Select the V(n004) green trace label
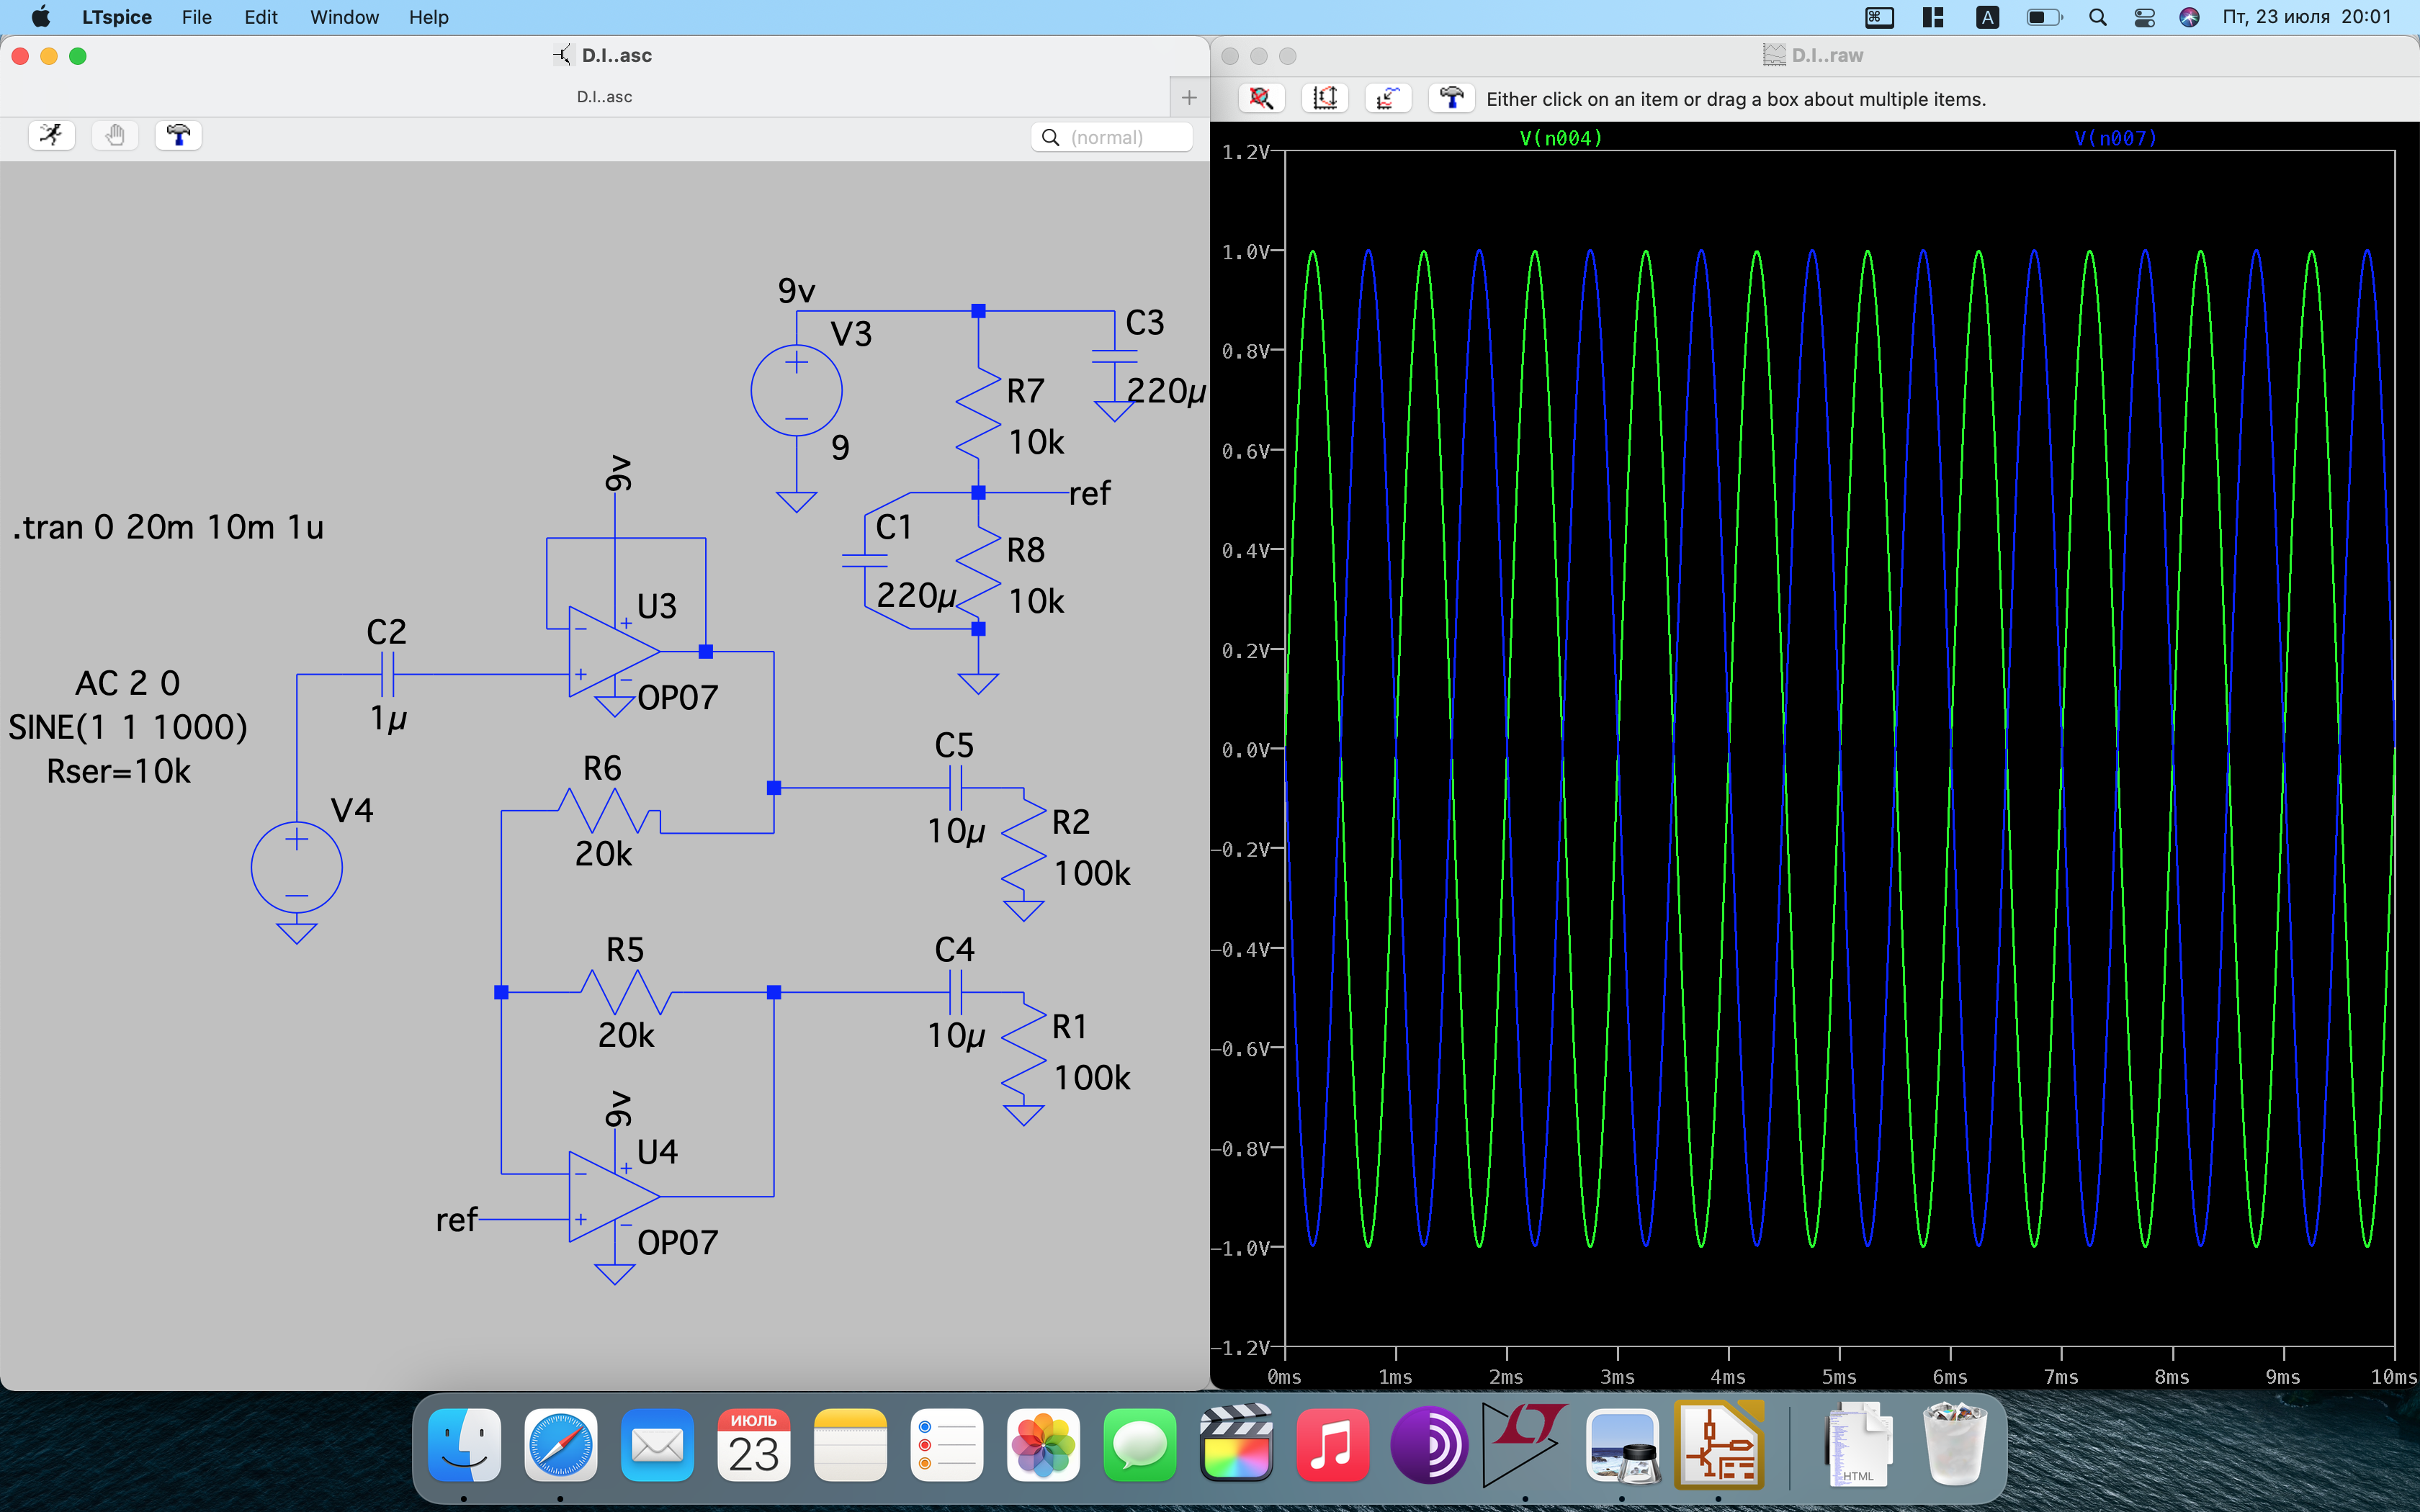Screen dimensions: 2420x1512 pyautogui.click(x=1560, y=138)
